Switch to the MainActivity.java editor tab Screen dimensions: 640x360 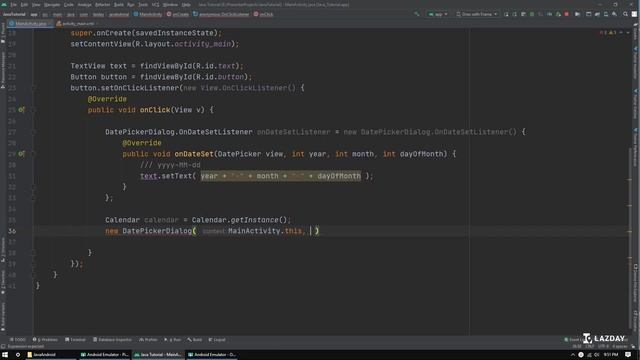(x=31, y=24)
